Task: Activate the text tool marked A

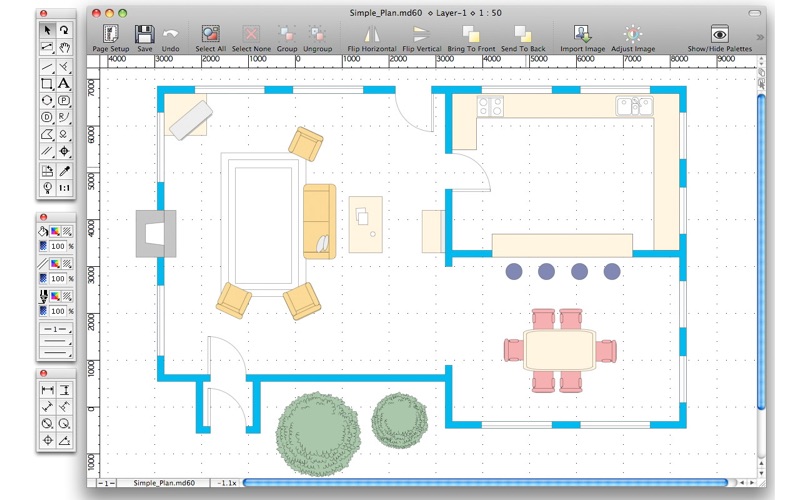Action: (64, 84)
